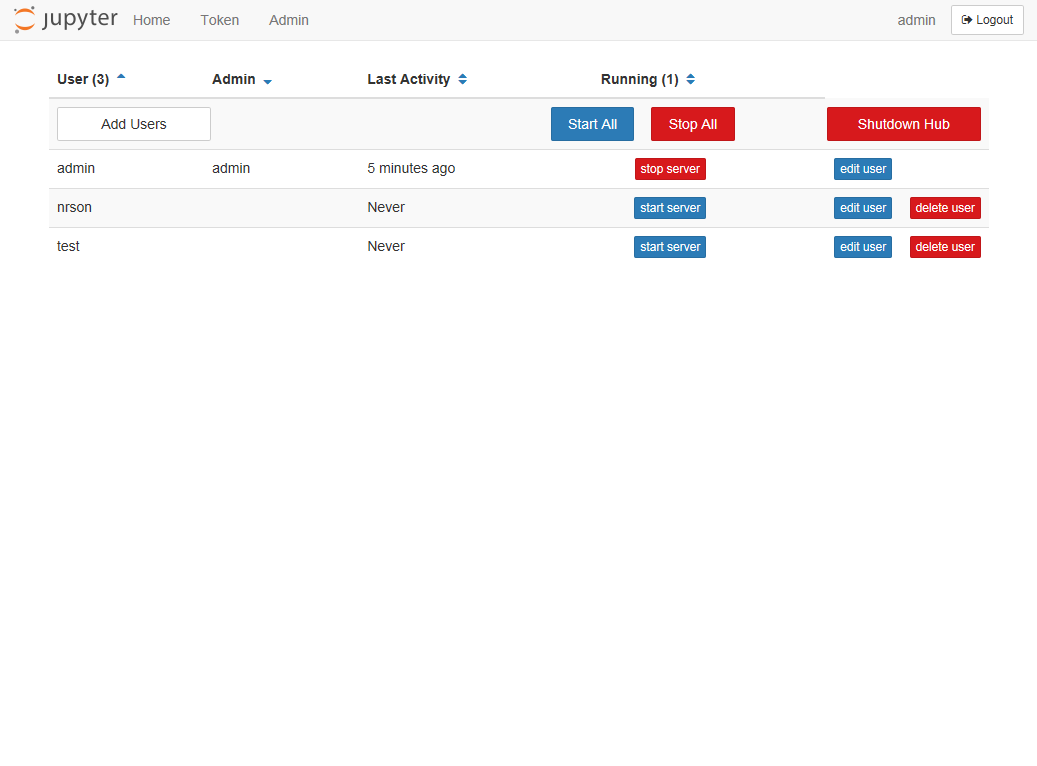Click the Jupyter logo
Viewport: 1037px width, 766px height.
(x=65, y=19)
